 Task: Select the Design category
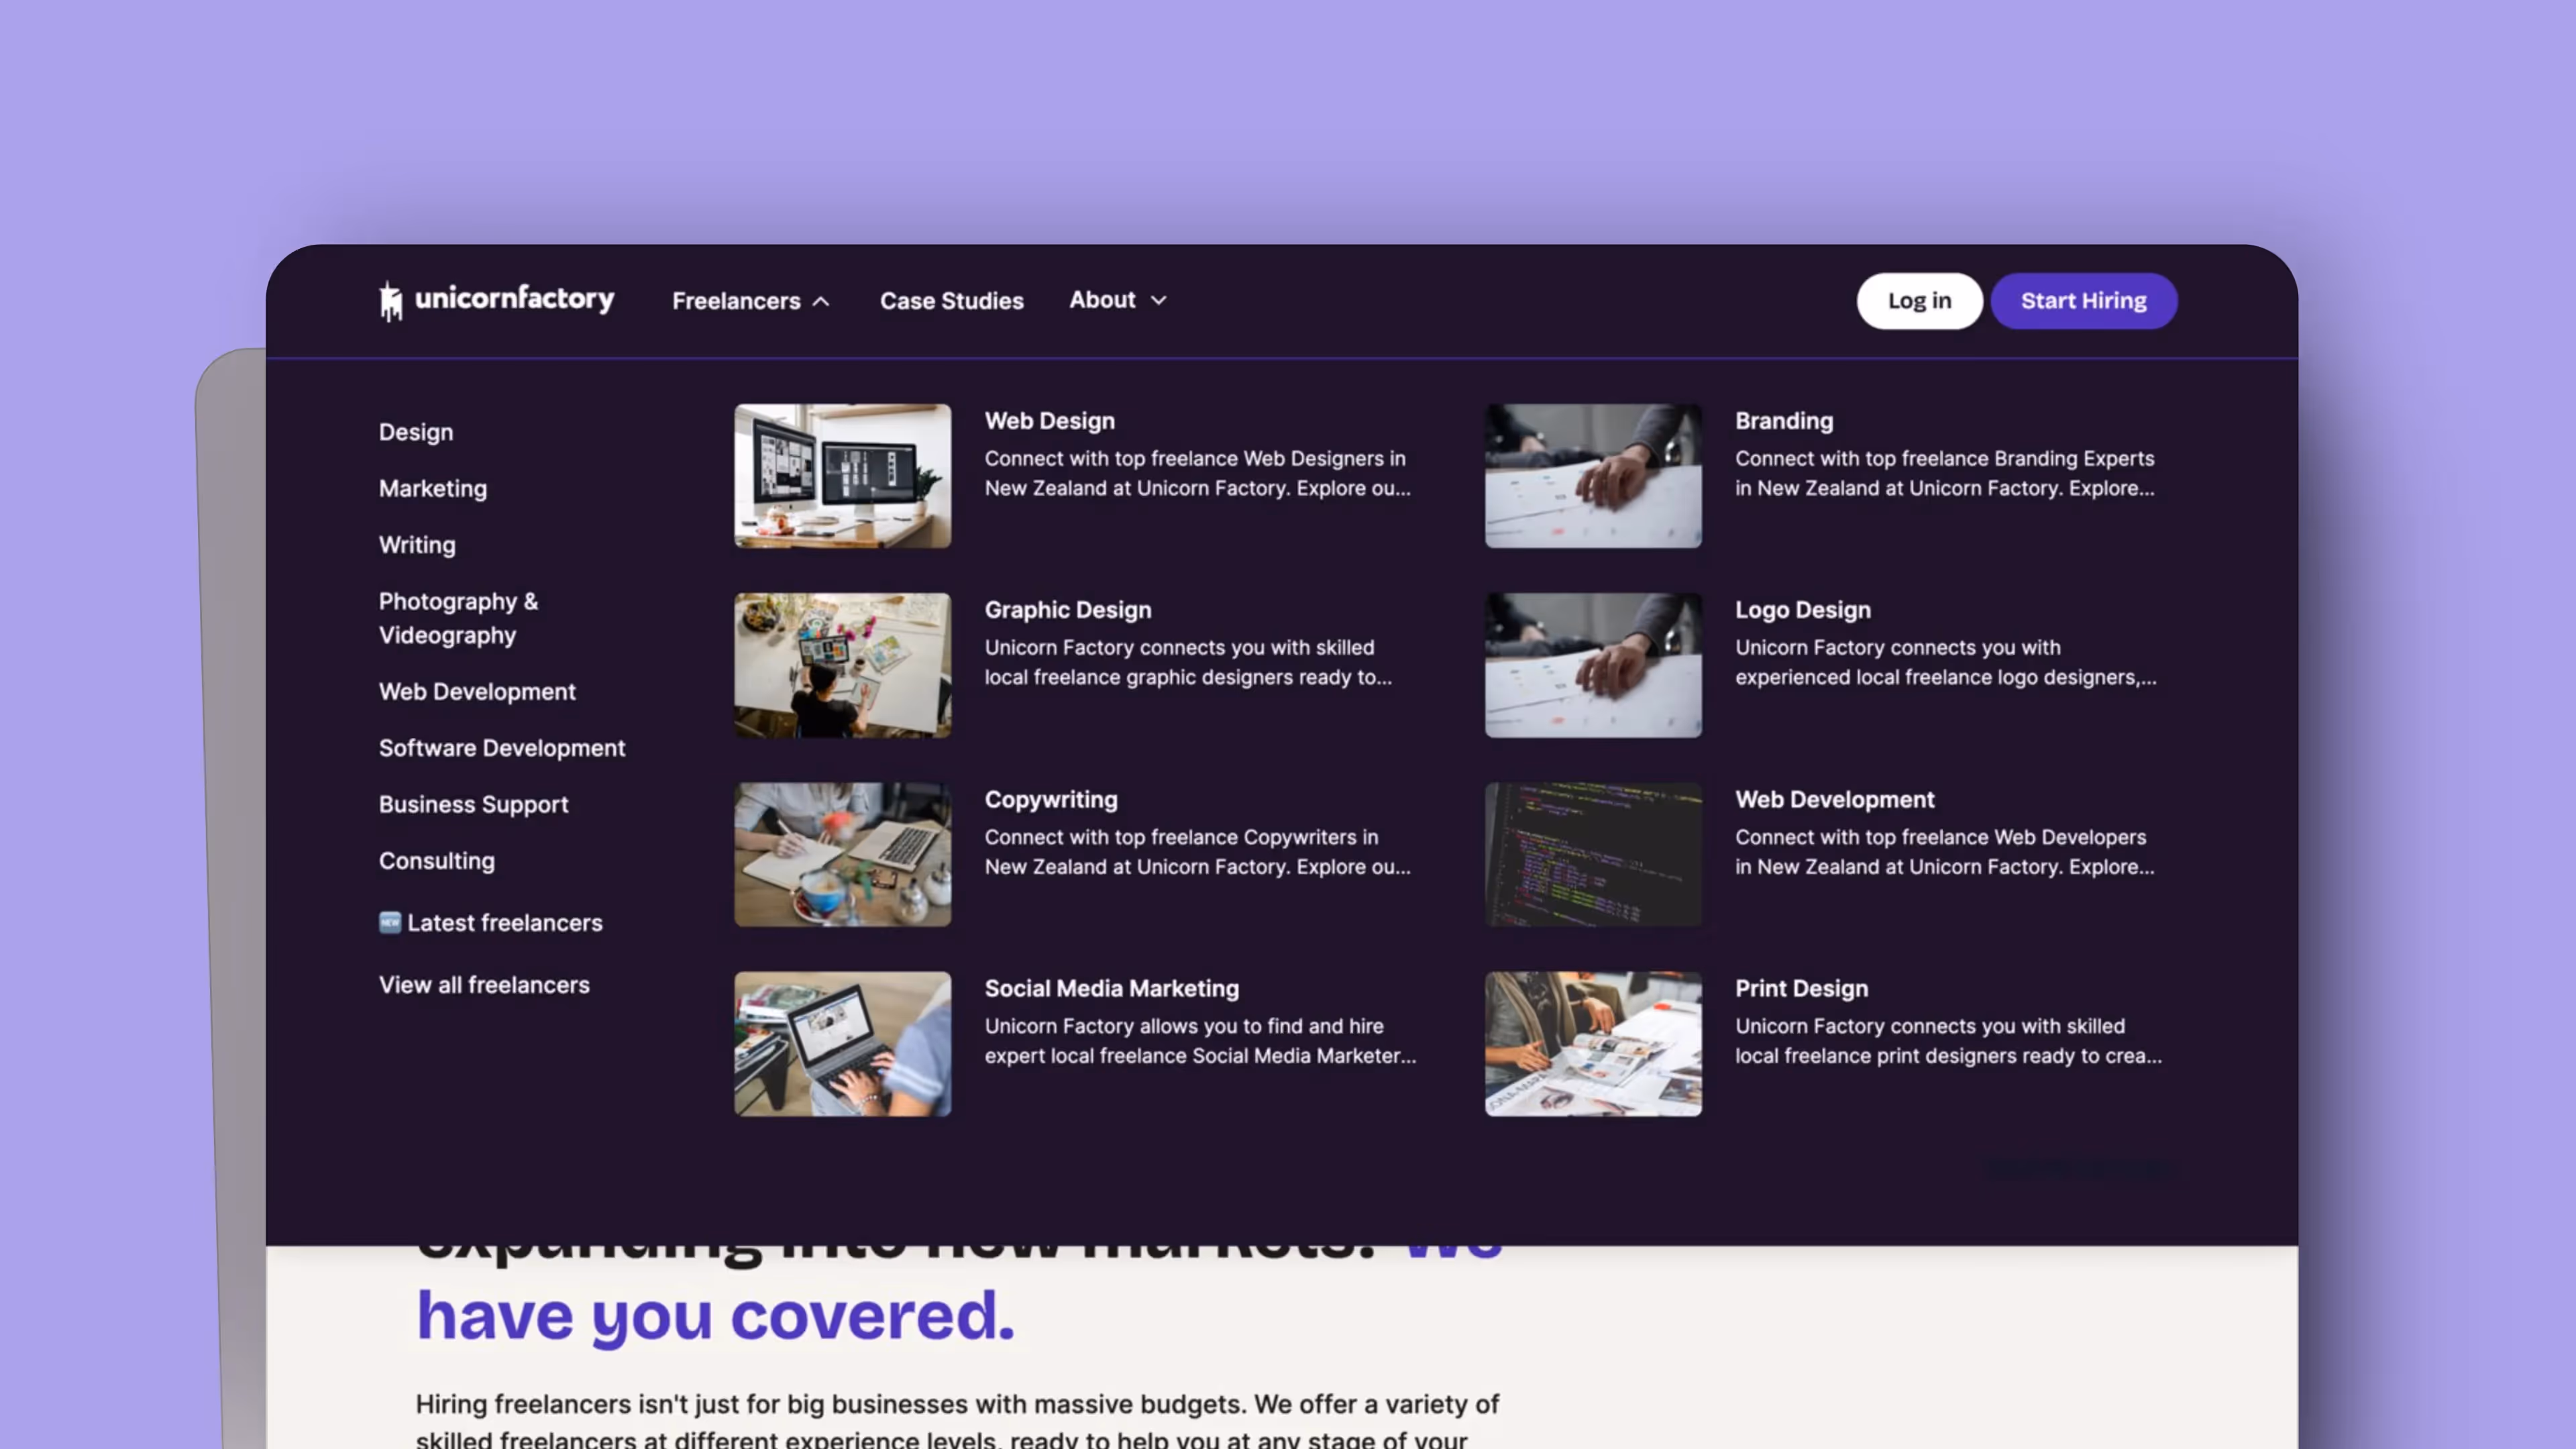(416, 432)
